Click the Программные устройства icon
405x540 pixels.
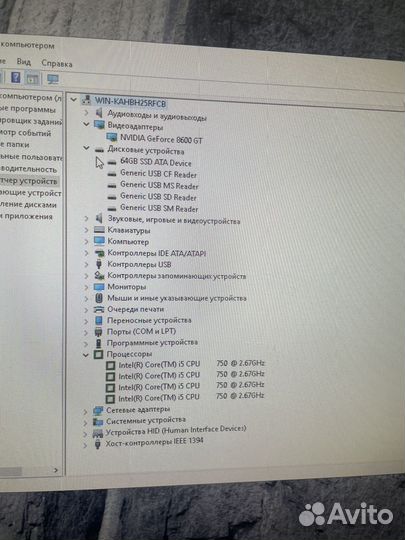(x=98, y=343)
